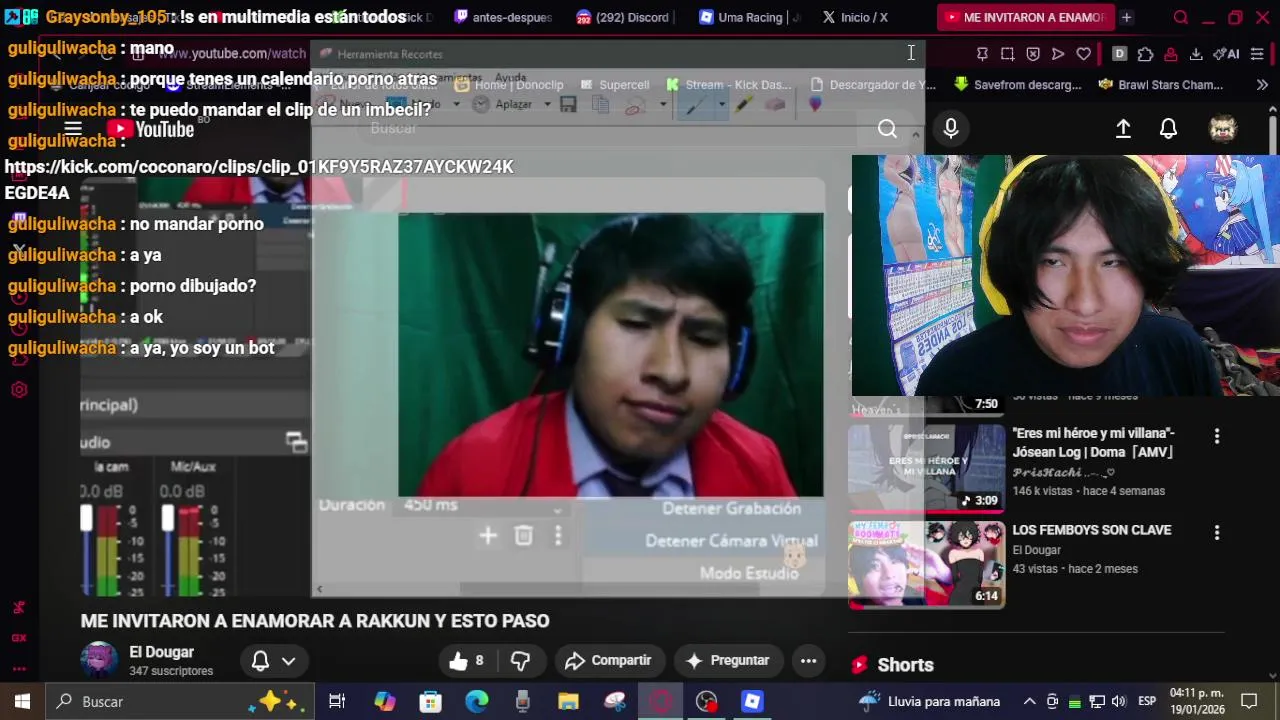Open more actions ellipsis under the video
Viewport: 1280px width, 720px height.
click(808, 660)
